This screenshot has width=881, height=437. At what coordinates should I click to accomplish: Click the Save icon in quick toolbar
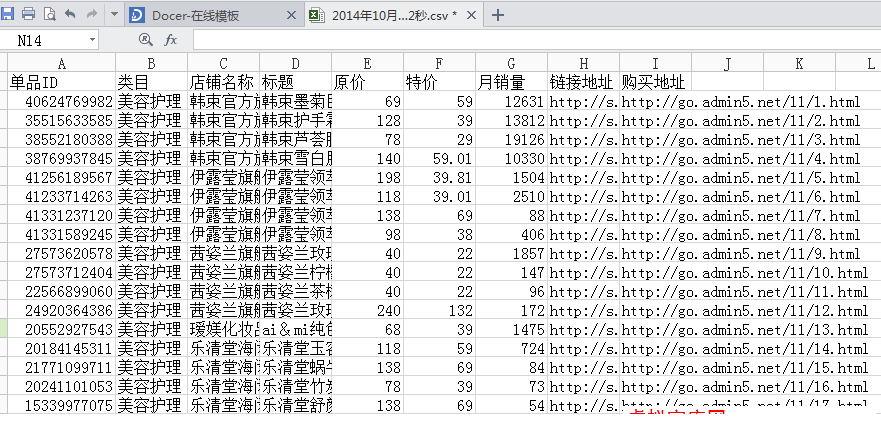point(10,14)
